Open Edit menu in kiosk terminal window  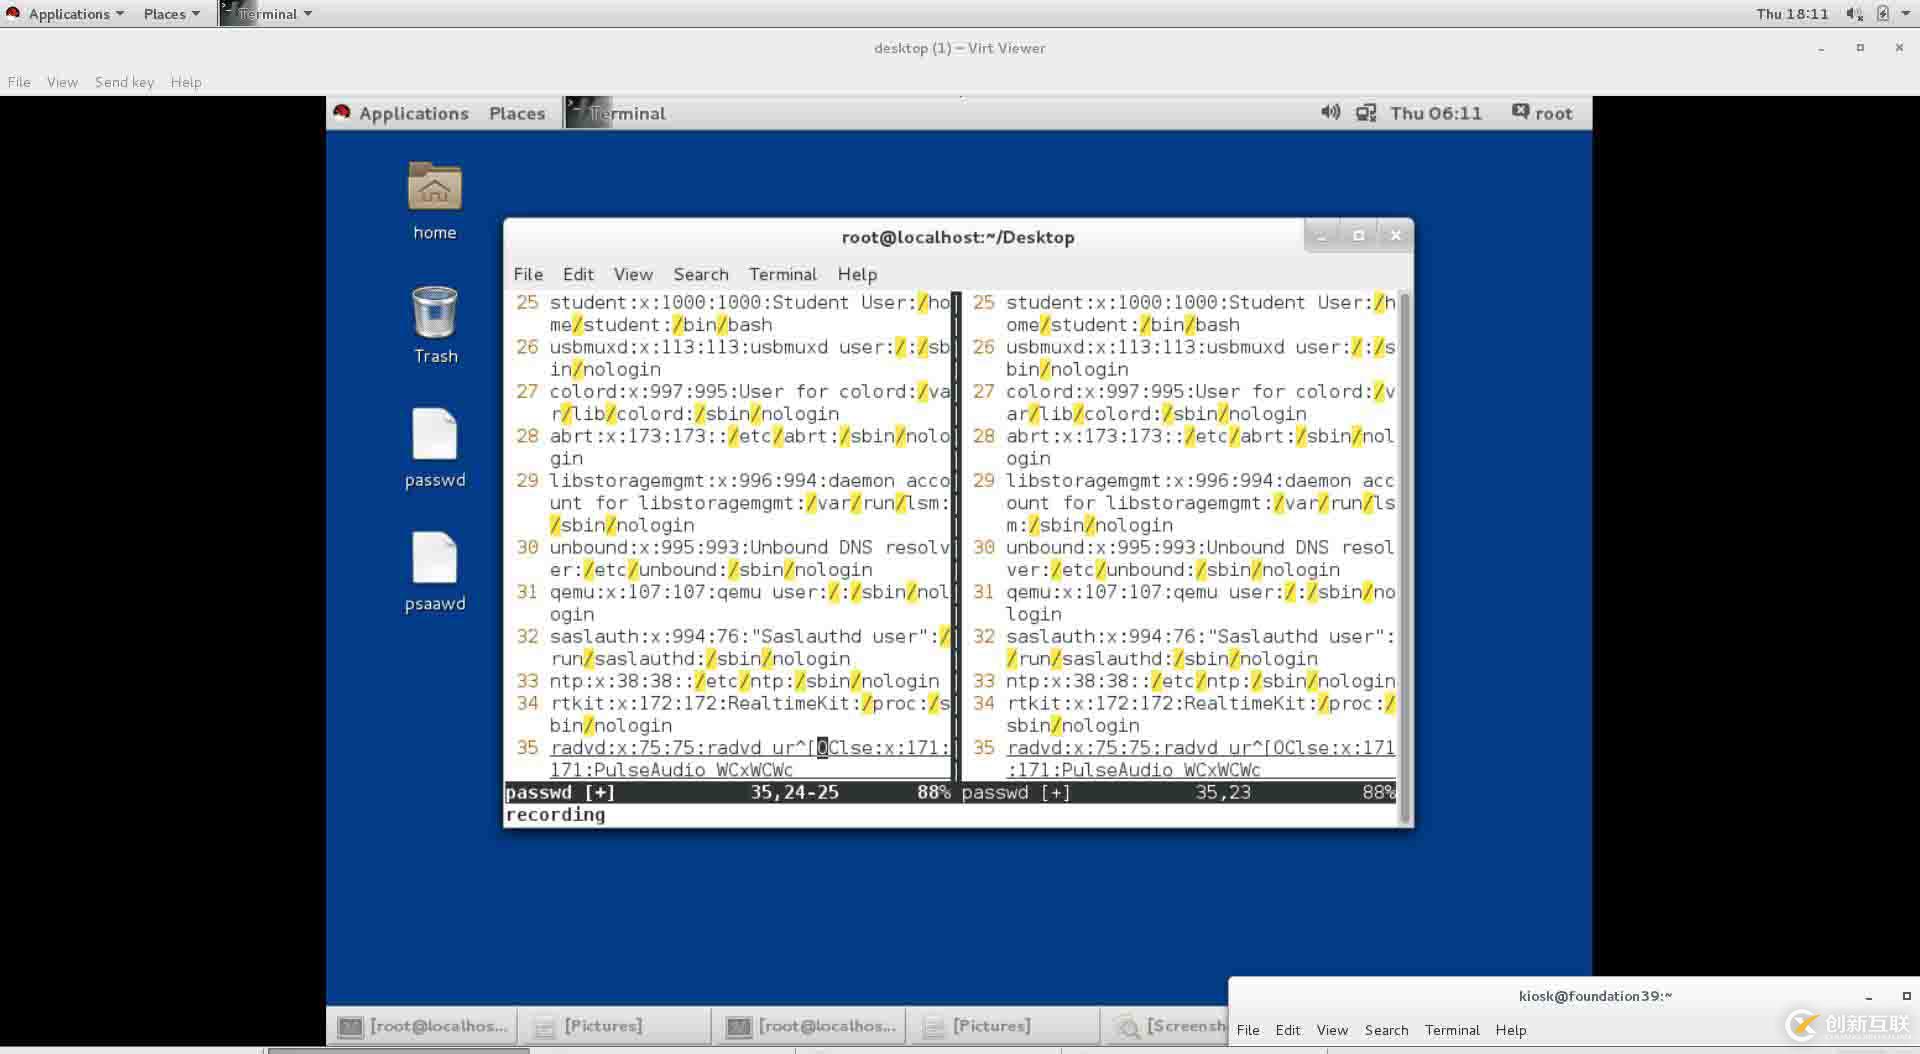[x=1287, y=1030]
